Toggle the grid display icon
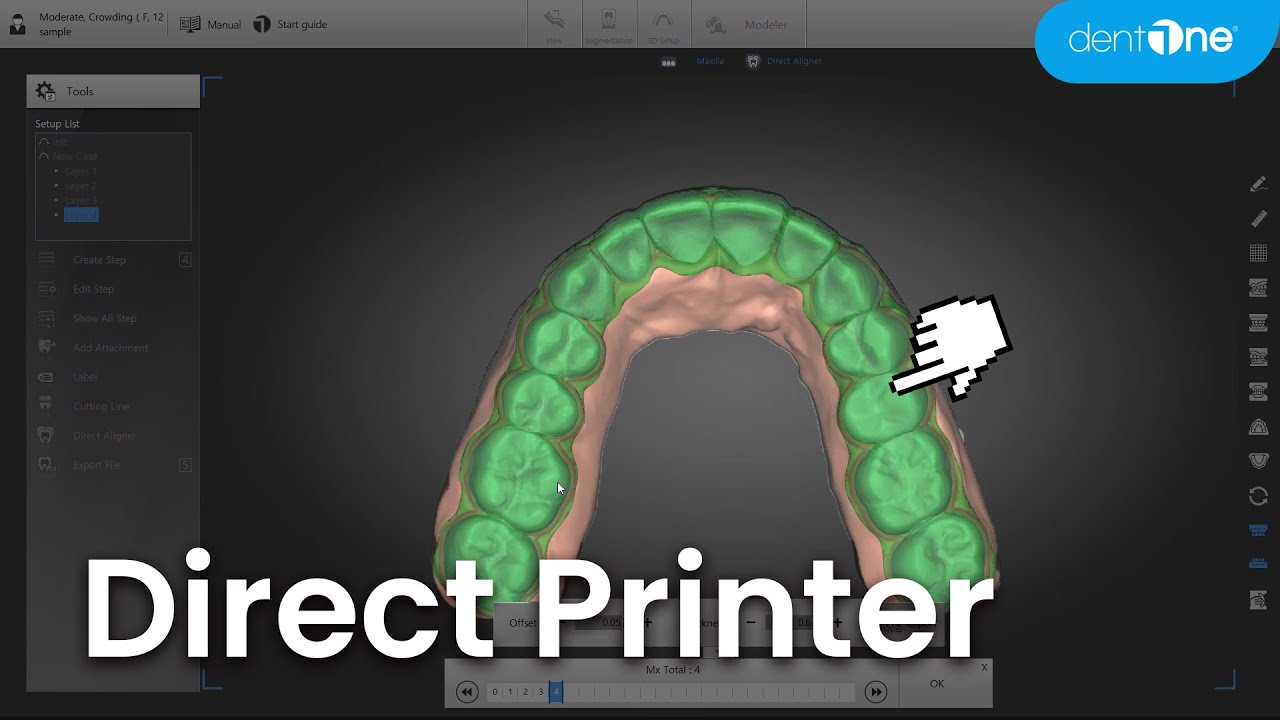This screenshot has width=1280, height=720. (x=1259, y=253)
